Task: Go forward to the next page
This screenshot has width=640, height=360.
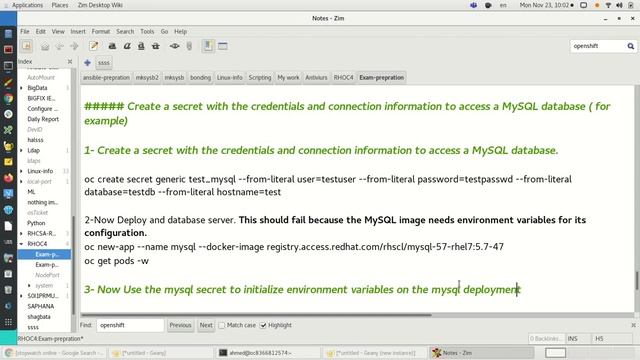Action: [74, 46]
